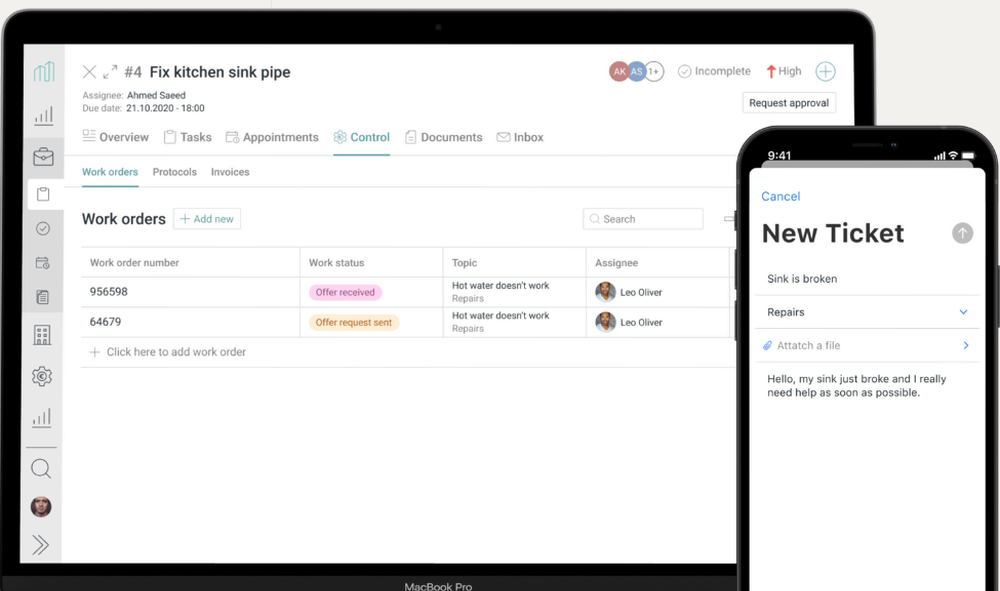Viewport: 1000px width, 591px height.
Task: Open the Inbox tab
Action: pyautogui.click(x=520, y=137)
